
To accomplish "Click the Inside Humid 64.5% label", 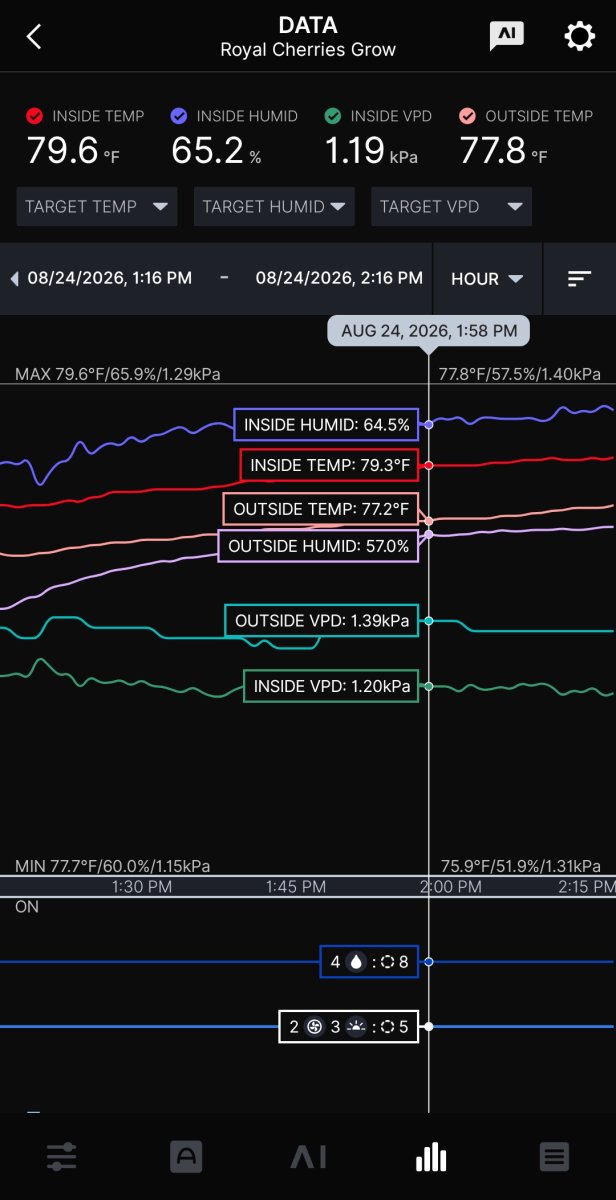I will pos(326,425).
